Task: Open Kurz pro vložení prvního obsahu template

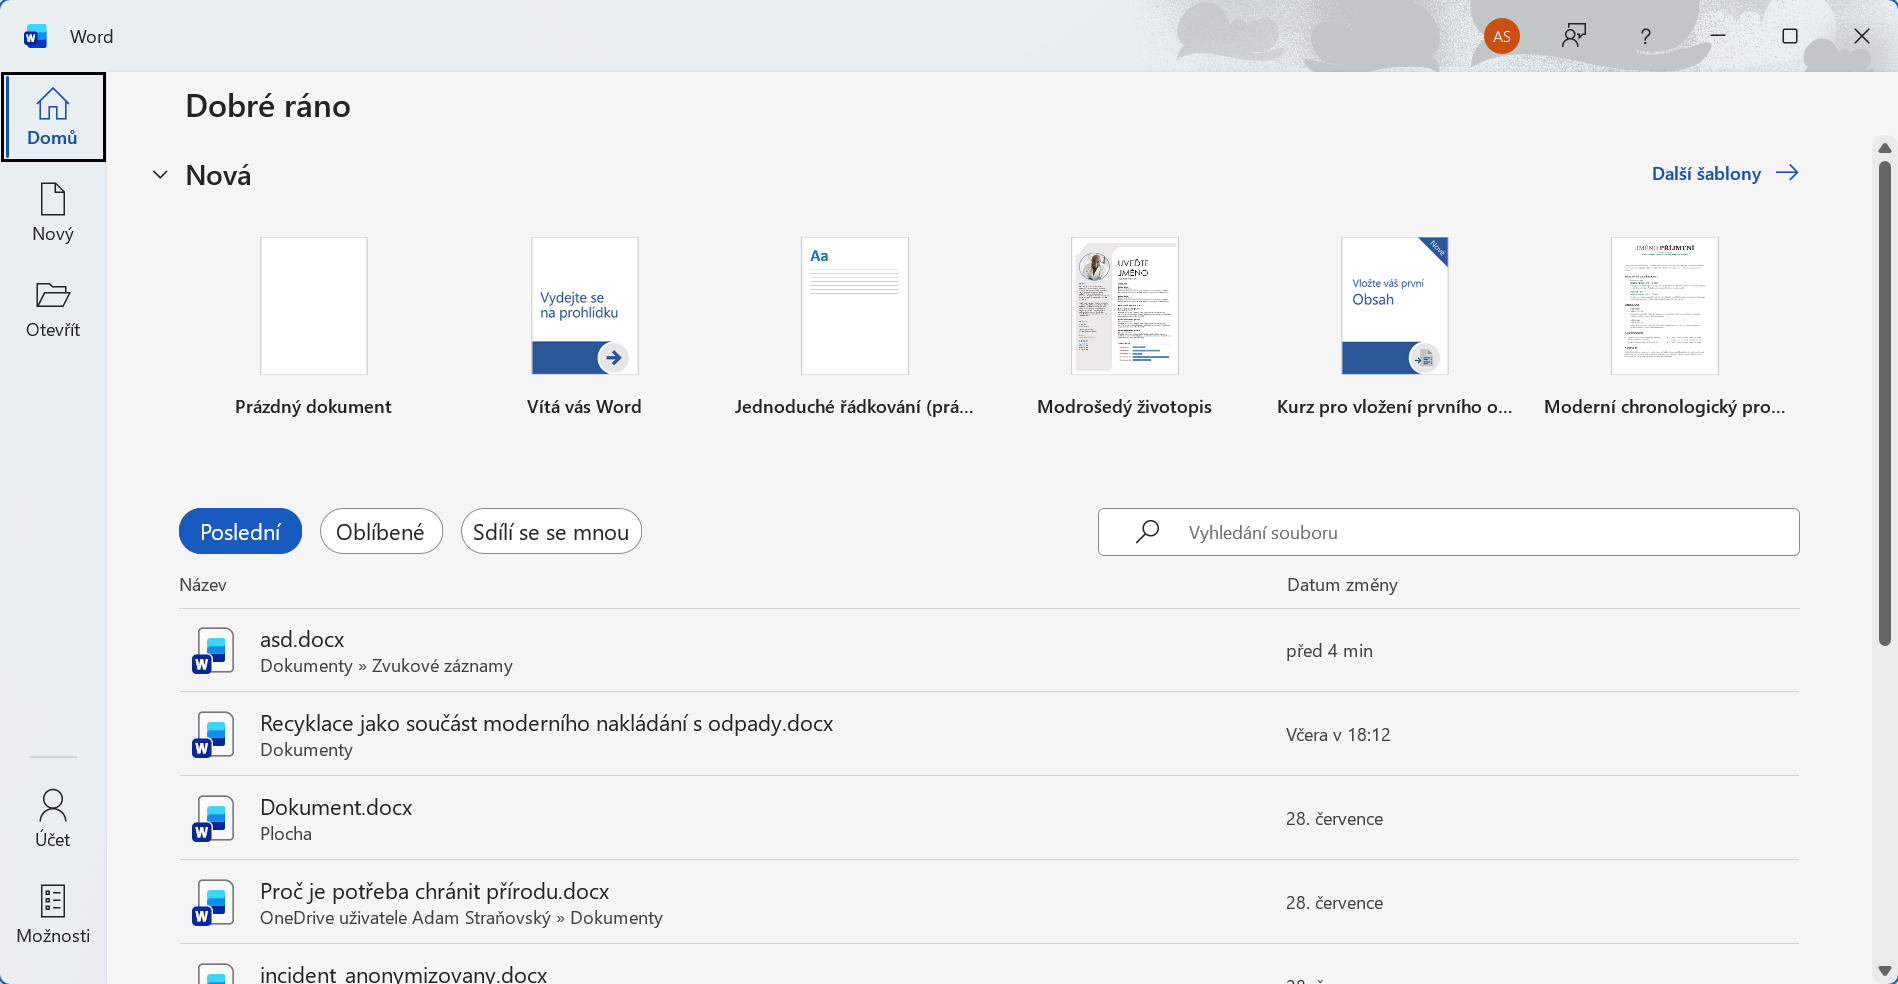Action: [x=1395, y=306]
